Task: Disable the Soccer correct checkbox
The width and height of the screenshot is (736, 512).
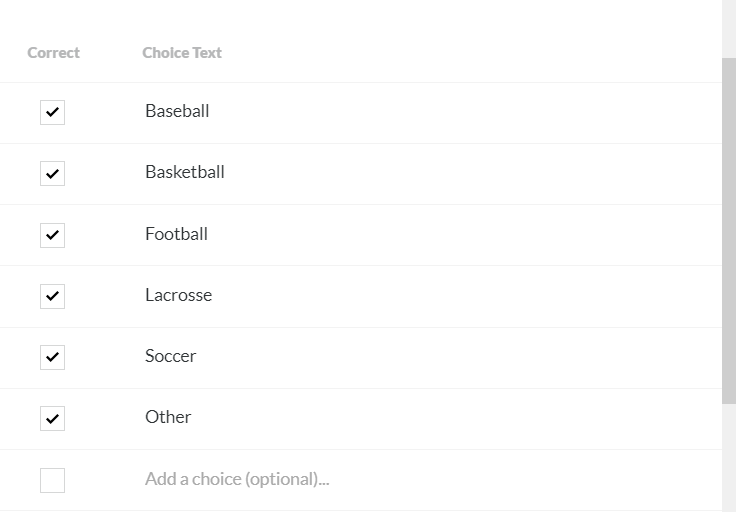Action: pos(52,357)
